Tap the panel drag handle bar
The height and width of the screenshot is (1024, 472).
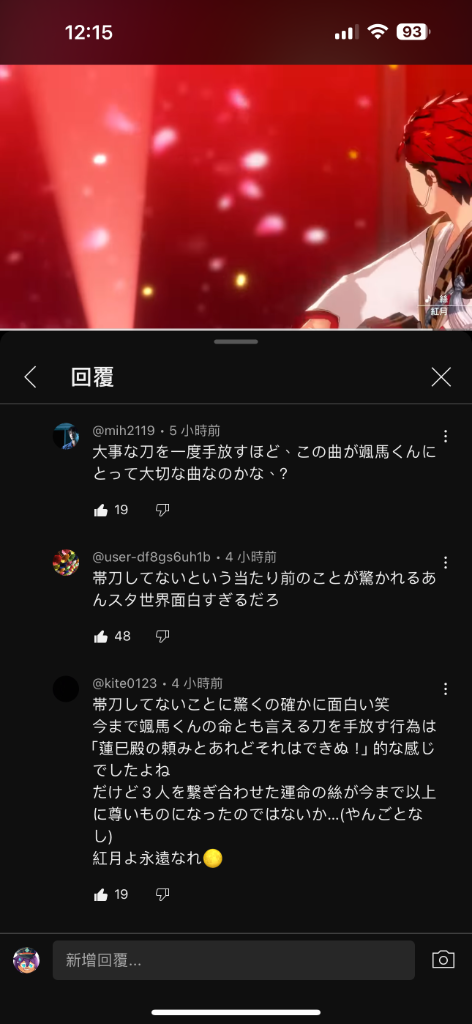(x=236, y=341)
